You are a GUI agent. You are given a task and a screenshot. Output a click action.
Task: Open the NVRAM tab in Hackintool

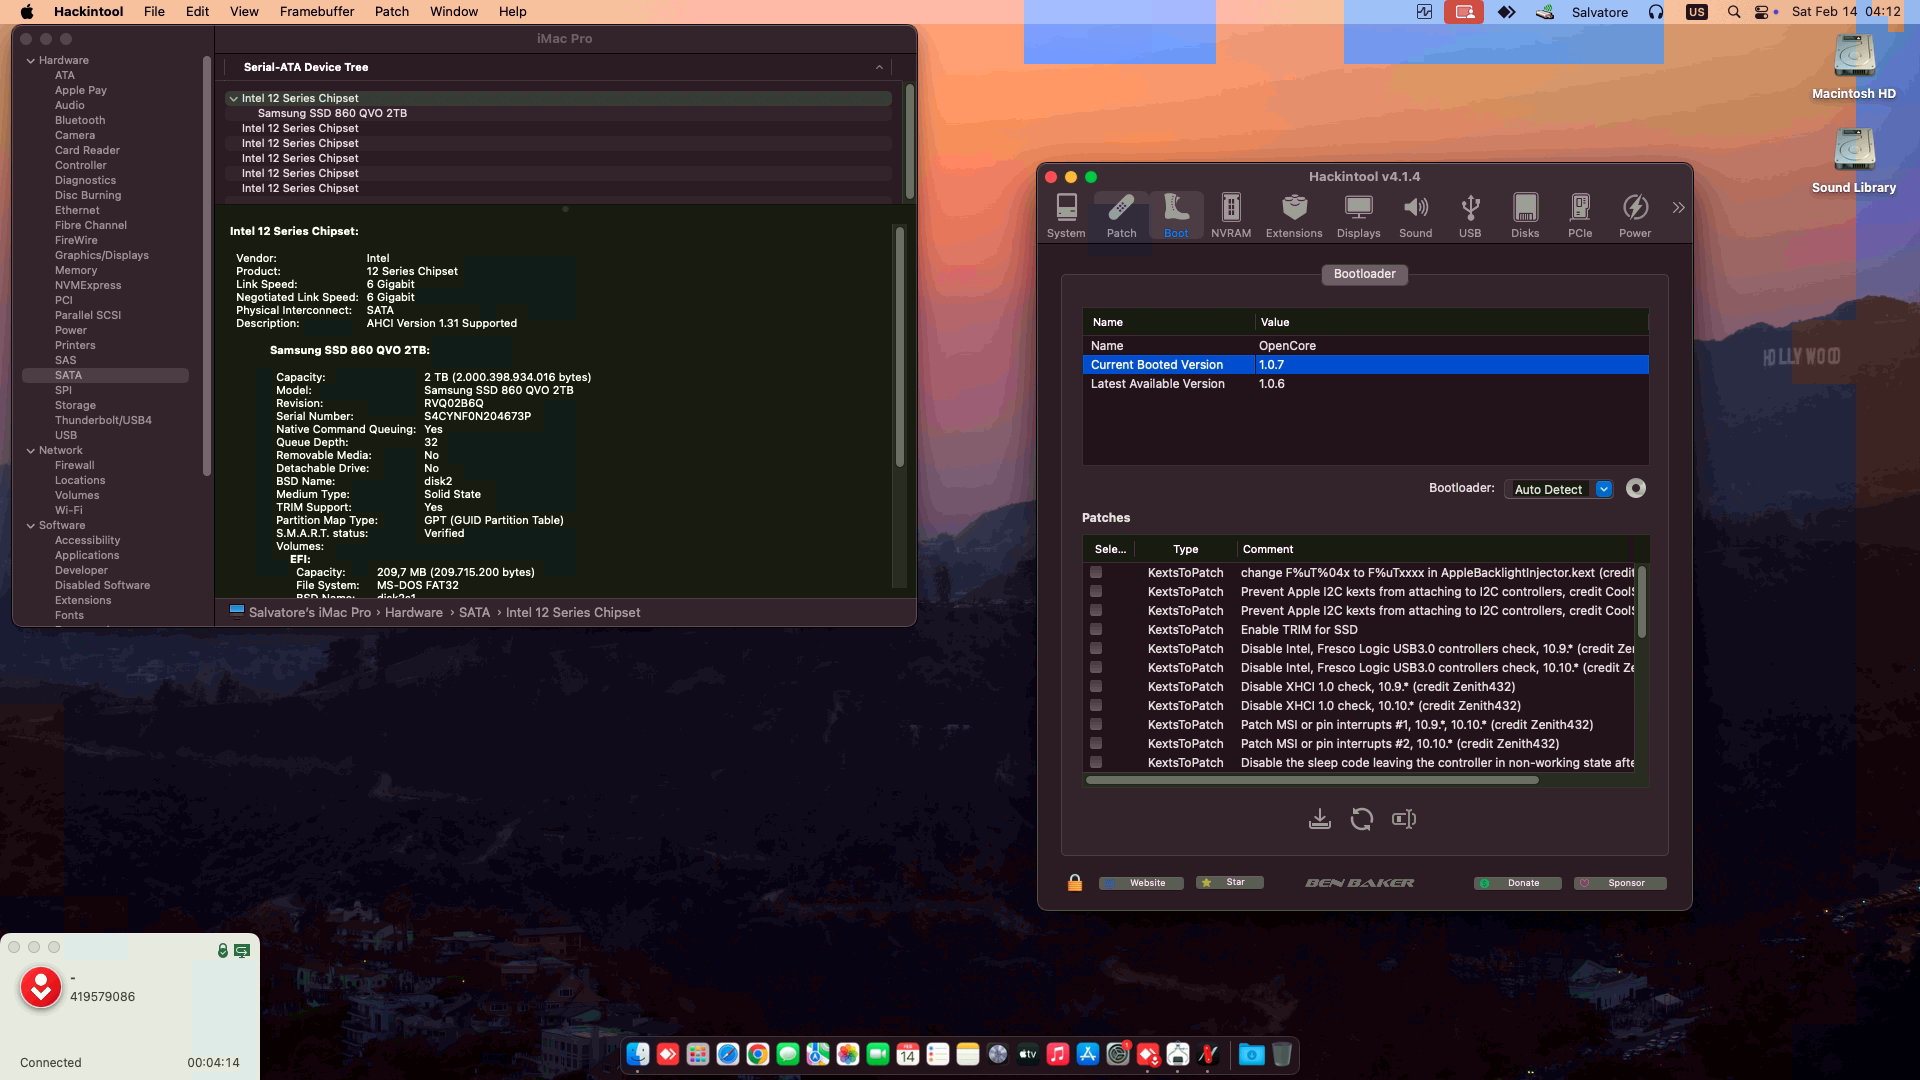pyautogui.click(x=1231, y=216)
